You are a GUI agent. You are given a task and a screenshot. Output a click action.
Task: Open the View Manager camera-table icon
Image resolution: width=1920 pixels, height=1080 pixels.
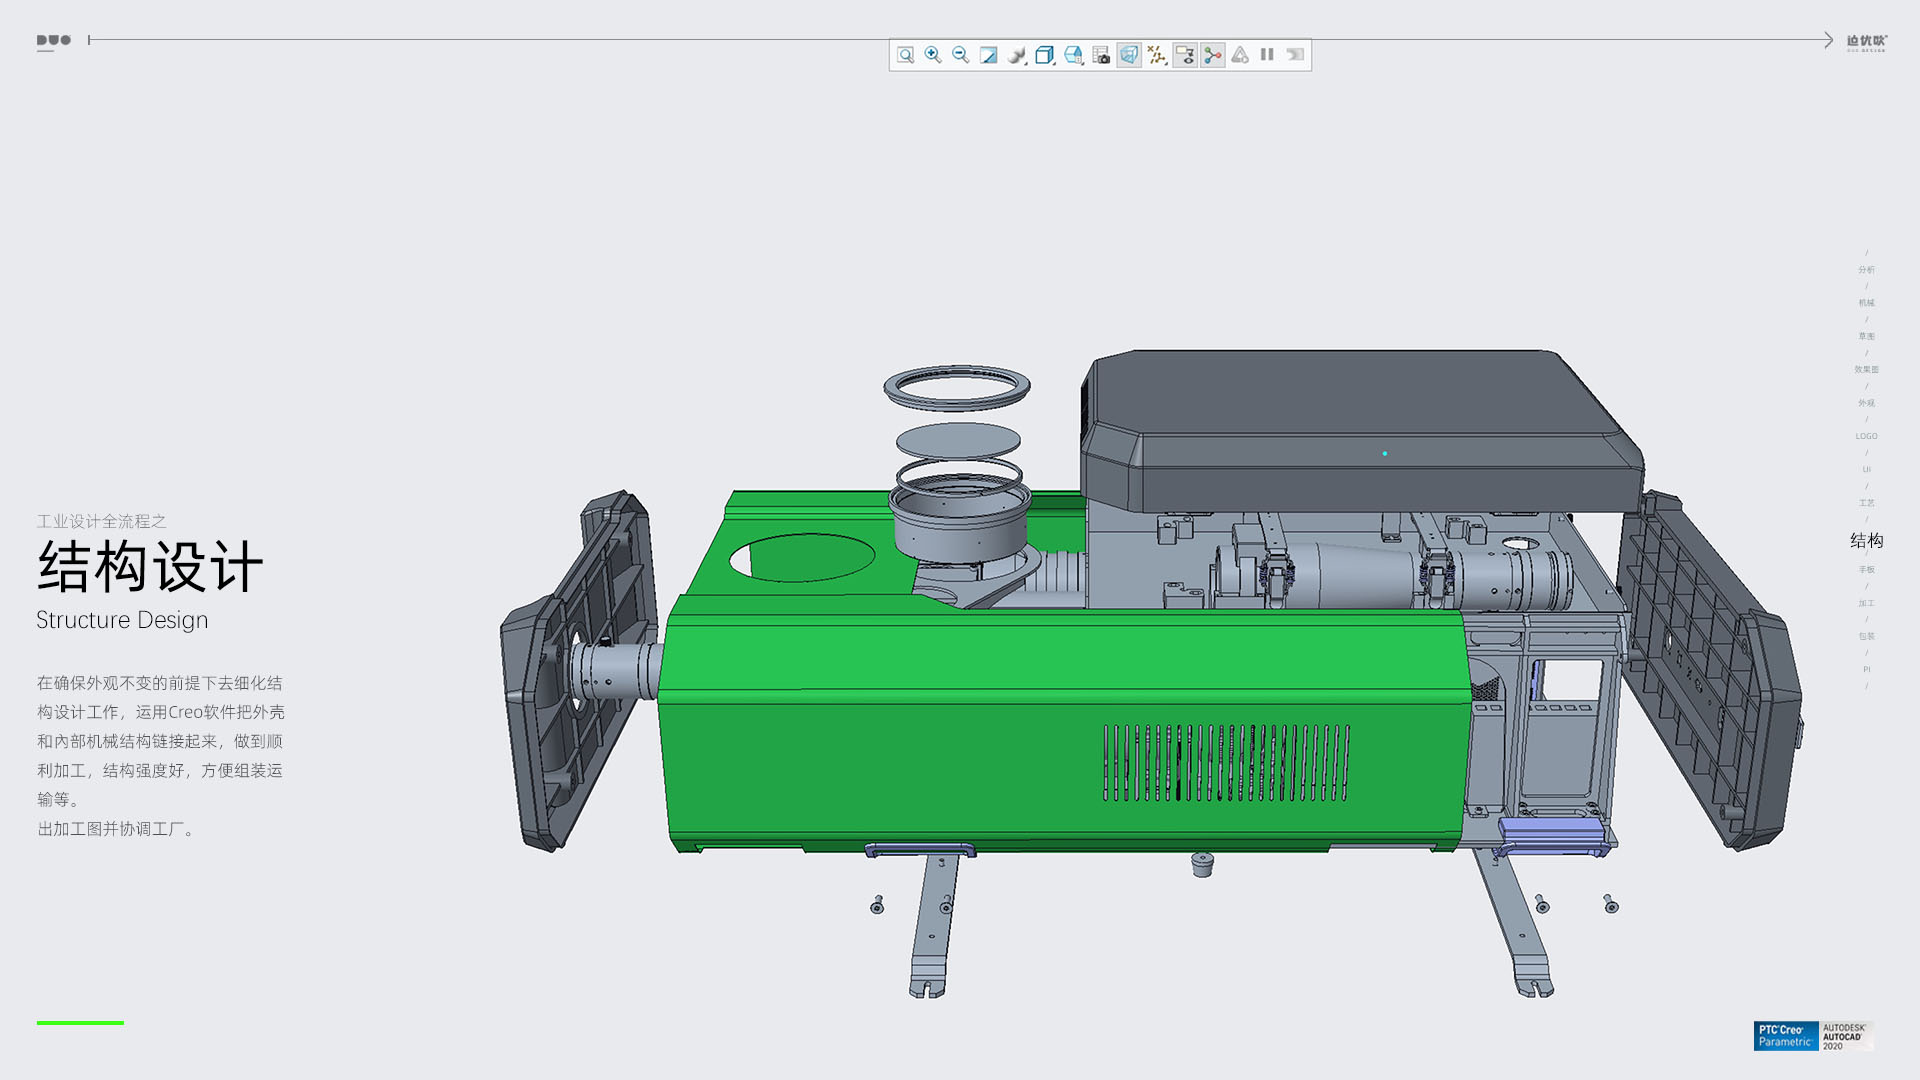click(x=1101, y=55)
